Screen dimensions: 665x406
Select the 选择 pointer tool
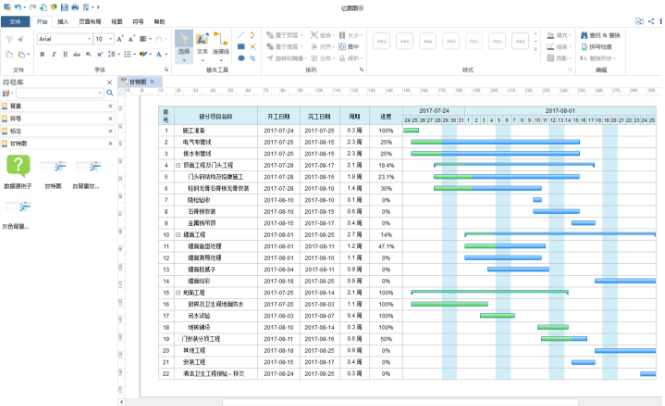(x=183, y=43)
